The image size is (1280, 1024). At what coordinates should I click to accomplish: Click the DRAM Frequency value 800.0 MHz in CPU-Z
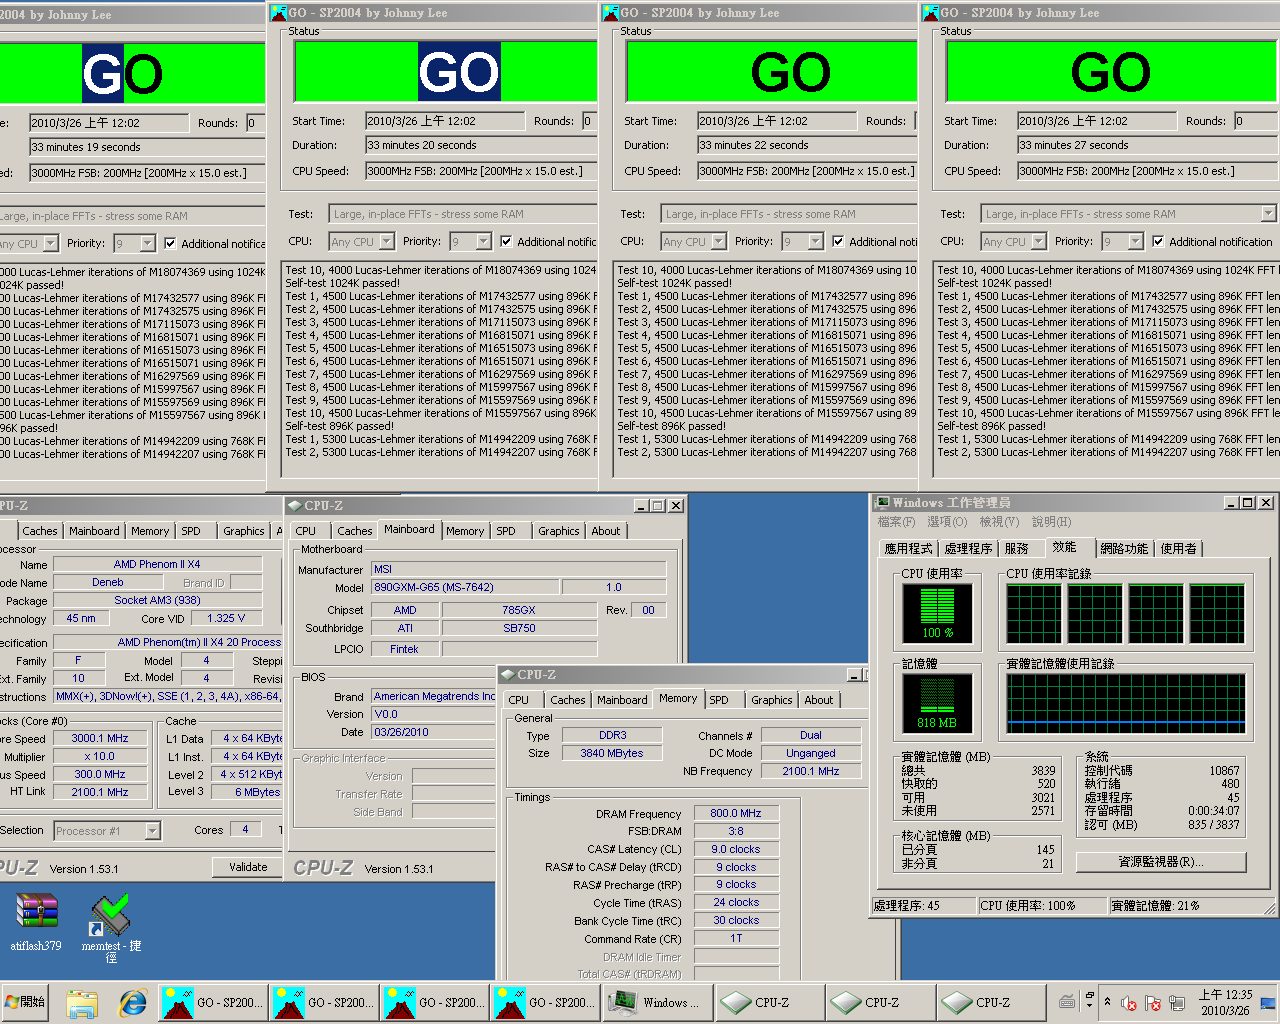736,813
